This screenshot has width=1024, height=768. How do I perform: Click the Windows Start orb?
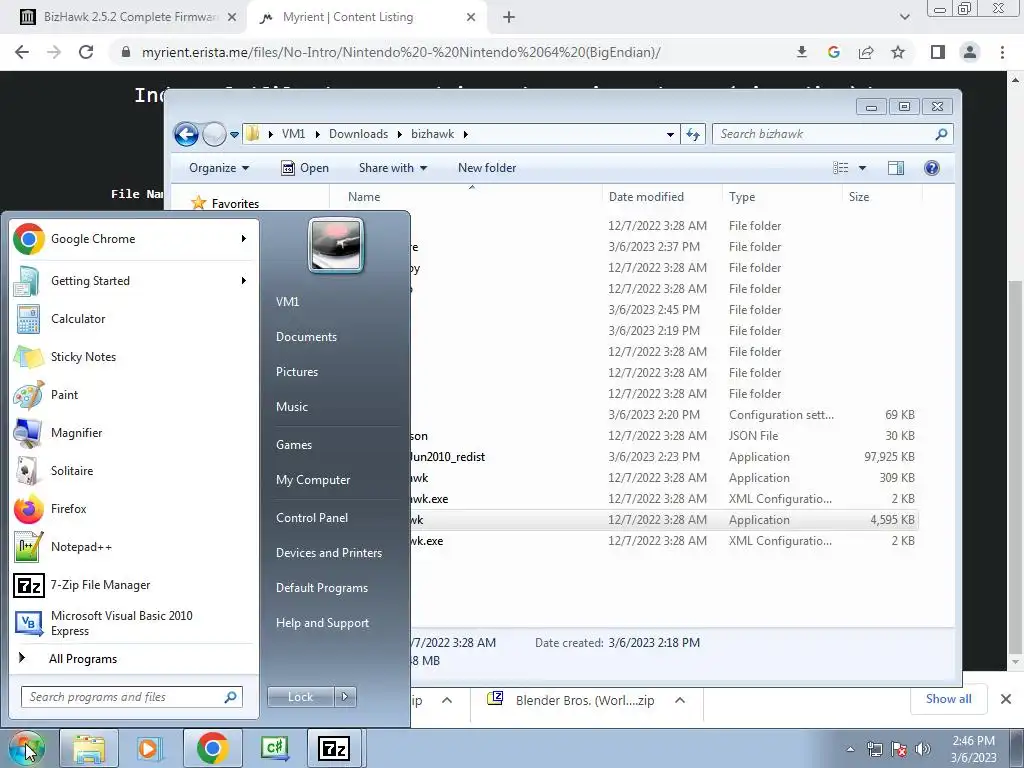click(x=26, y=748)
